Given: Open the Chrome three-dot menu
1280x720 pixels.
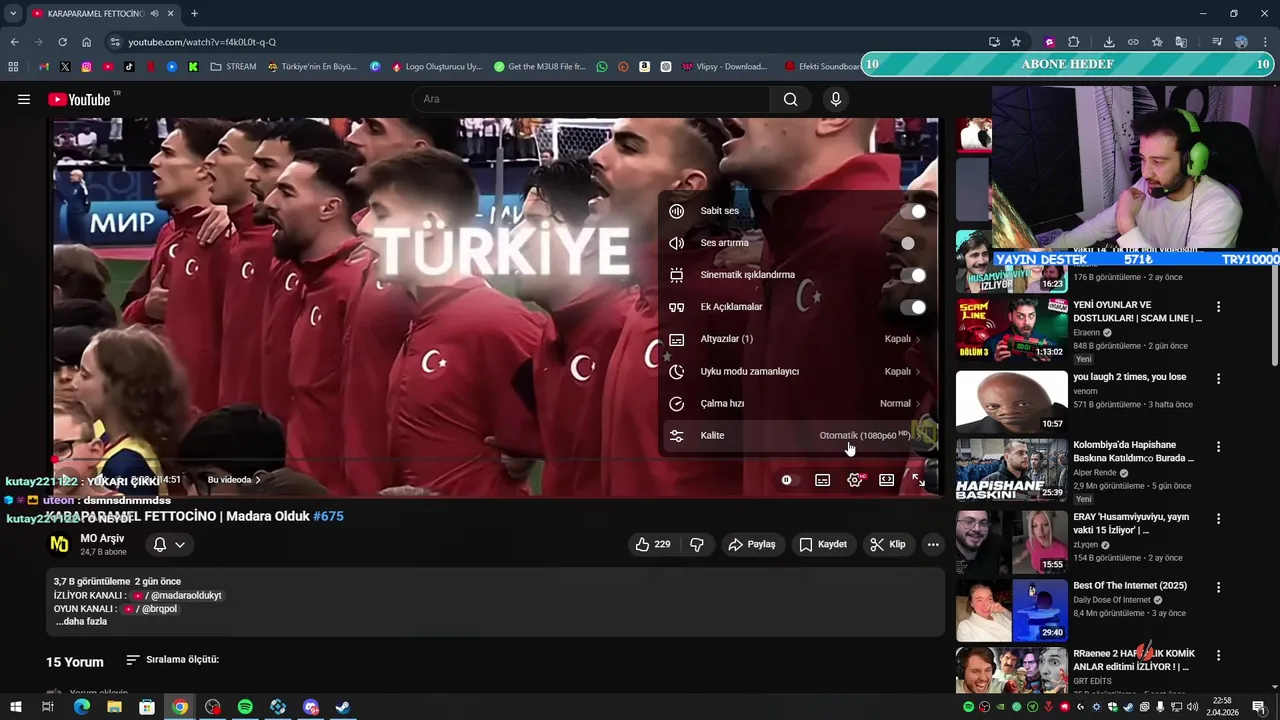Looking at the screenshot, I should click(x=1265, y=42).
